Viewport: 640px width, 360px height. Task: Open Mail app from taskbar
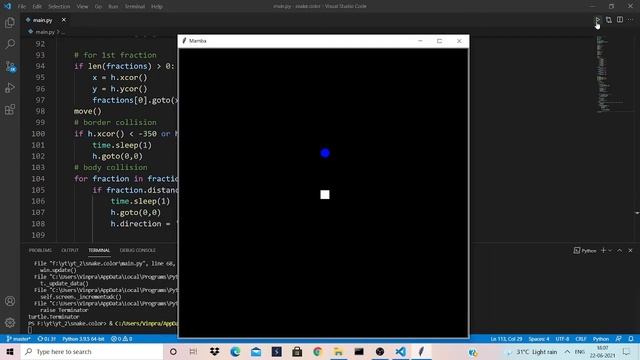tap(256, 351)
